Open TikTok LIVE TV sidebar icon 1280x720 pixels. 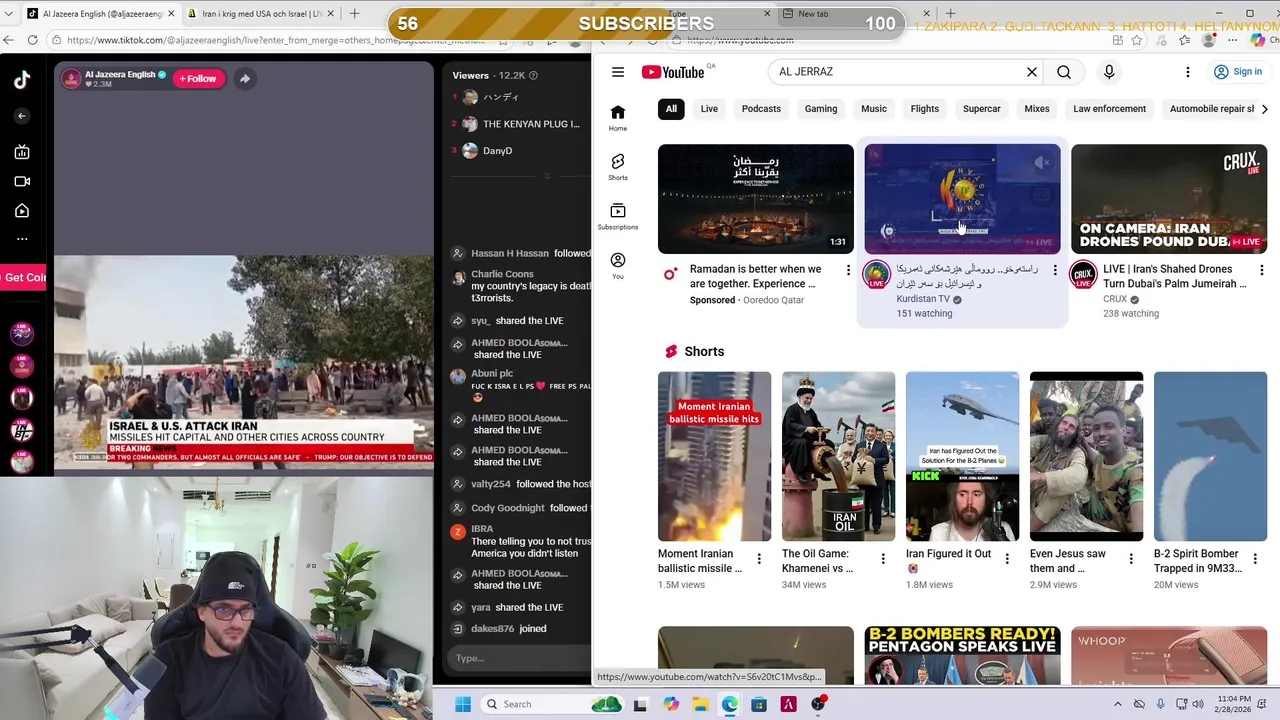tap(22, 152)
